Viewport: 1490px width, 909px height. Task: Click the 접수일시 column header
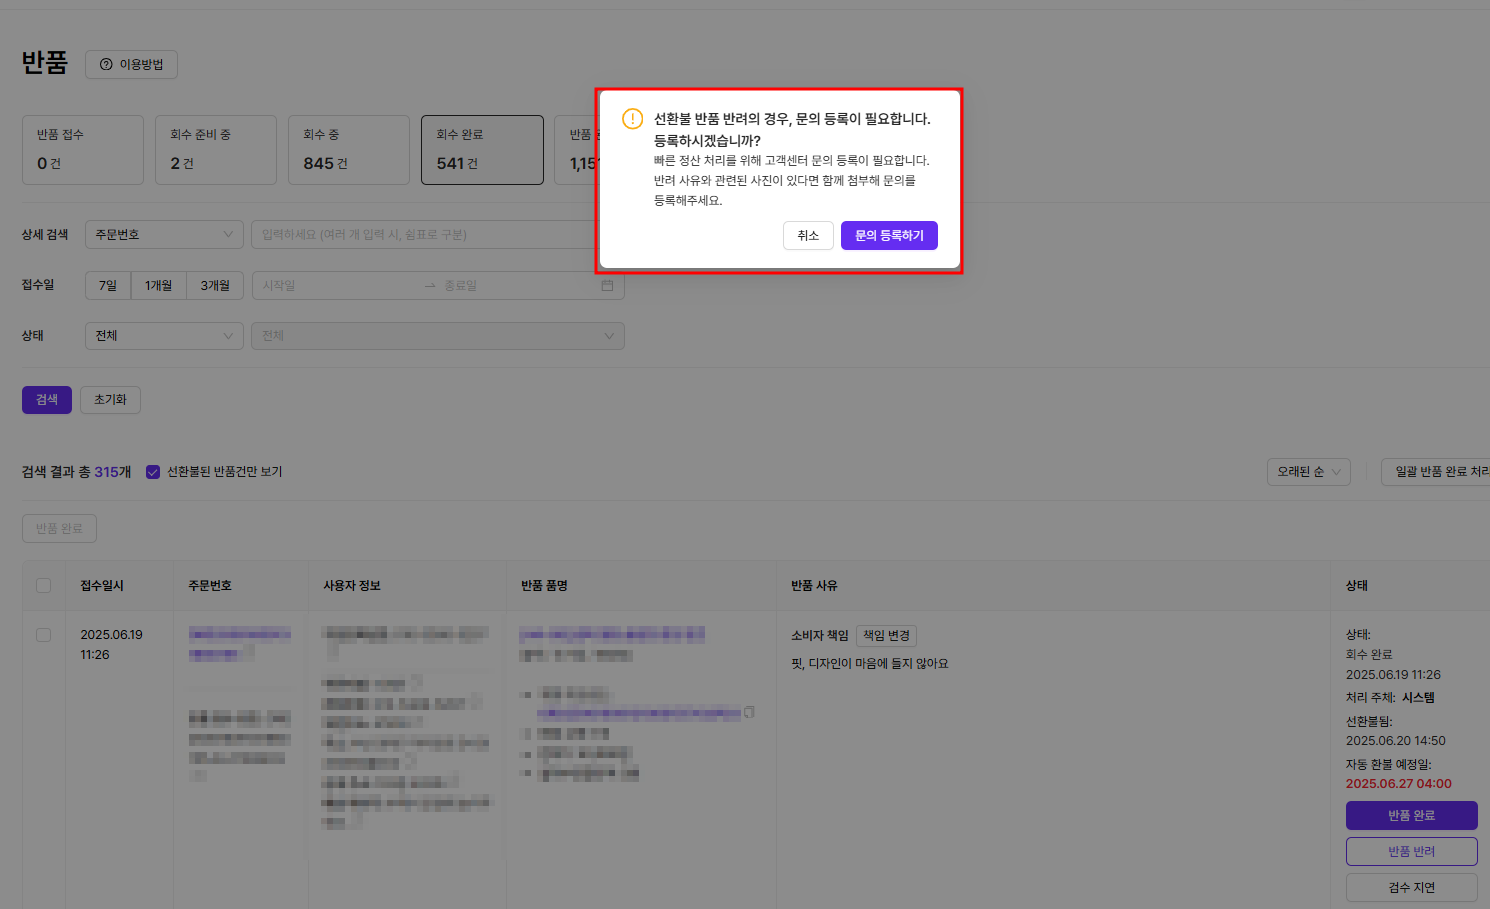tap(102, 585)
